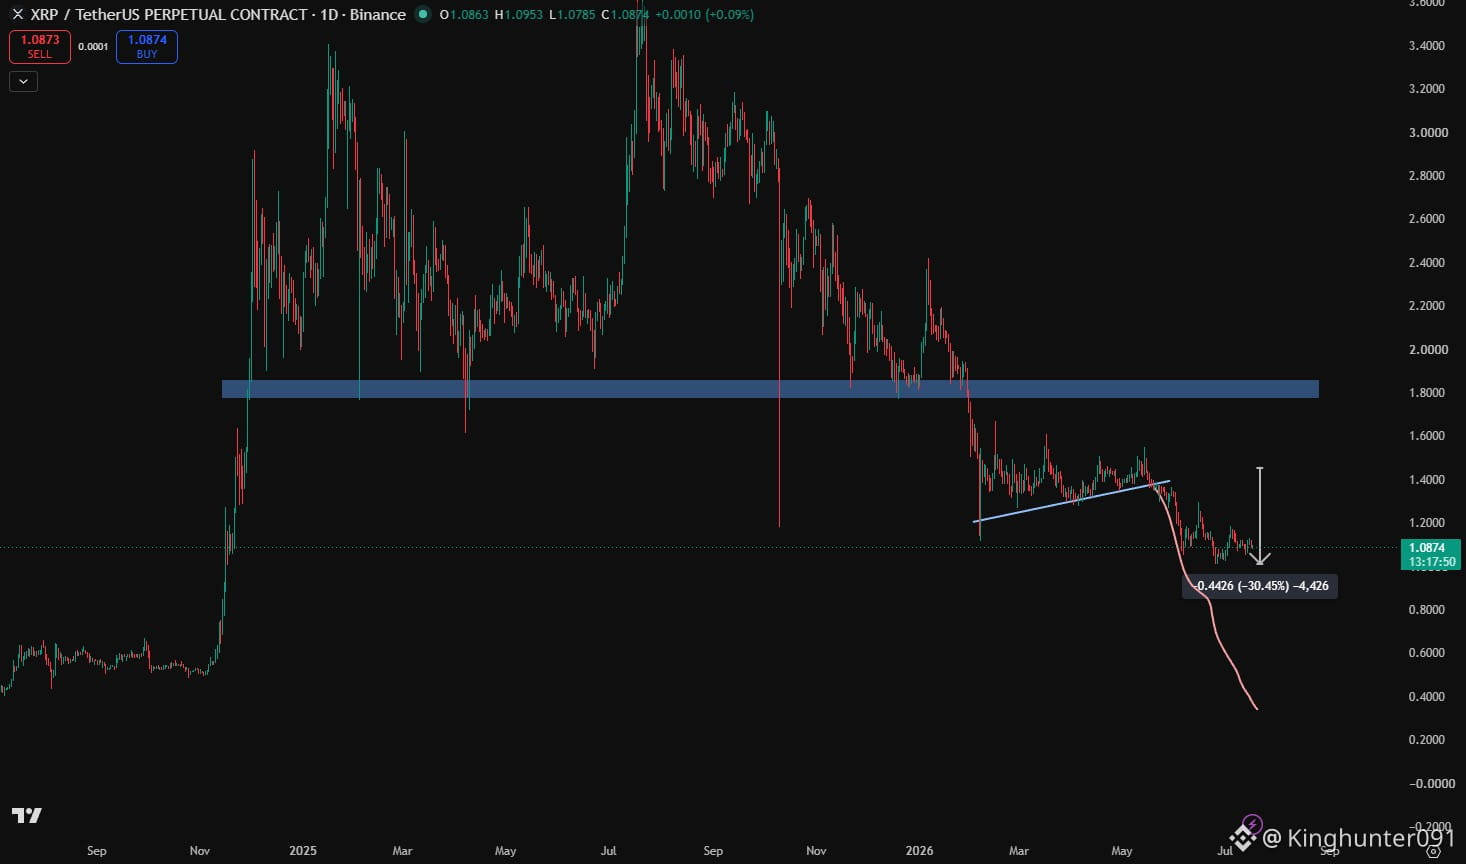Click the XRP symbol icon beside the title
This screenshot has height=864, width=1466.
17,15
